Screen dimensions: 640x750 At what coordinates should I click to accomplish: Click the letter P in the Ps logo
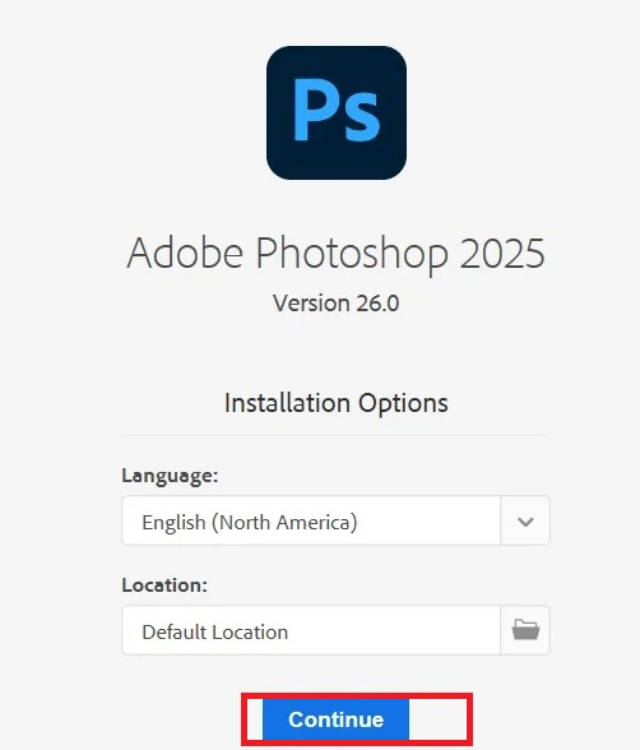tap(314, 113)
